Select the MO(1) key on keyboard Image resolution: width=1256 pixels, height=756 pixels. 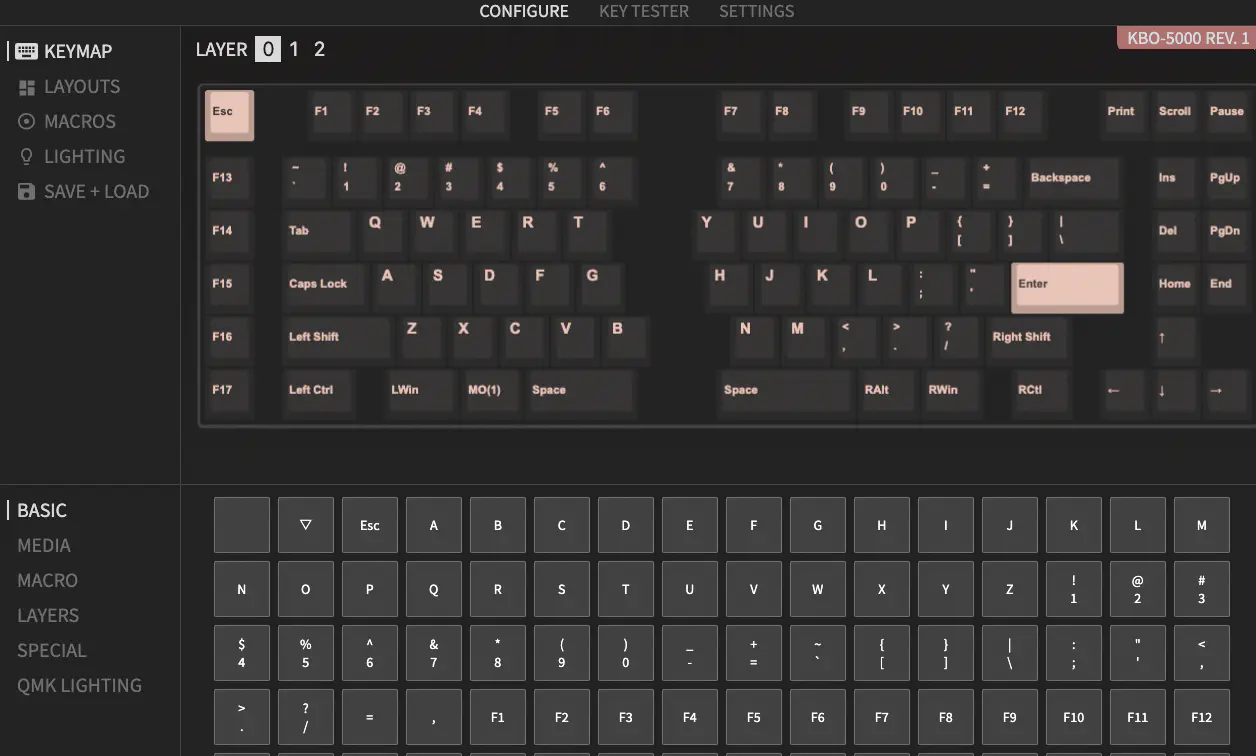click(x=490, y=391)
